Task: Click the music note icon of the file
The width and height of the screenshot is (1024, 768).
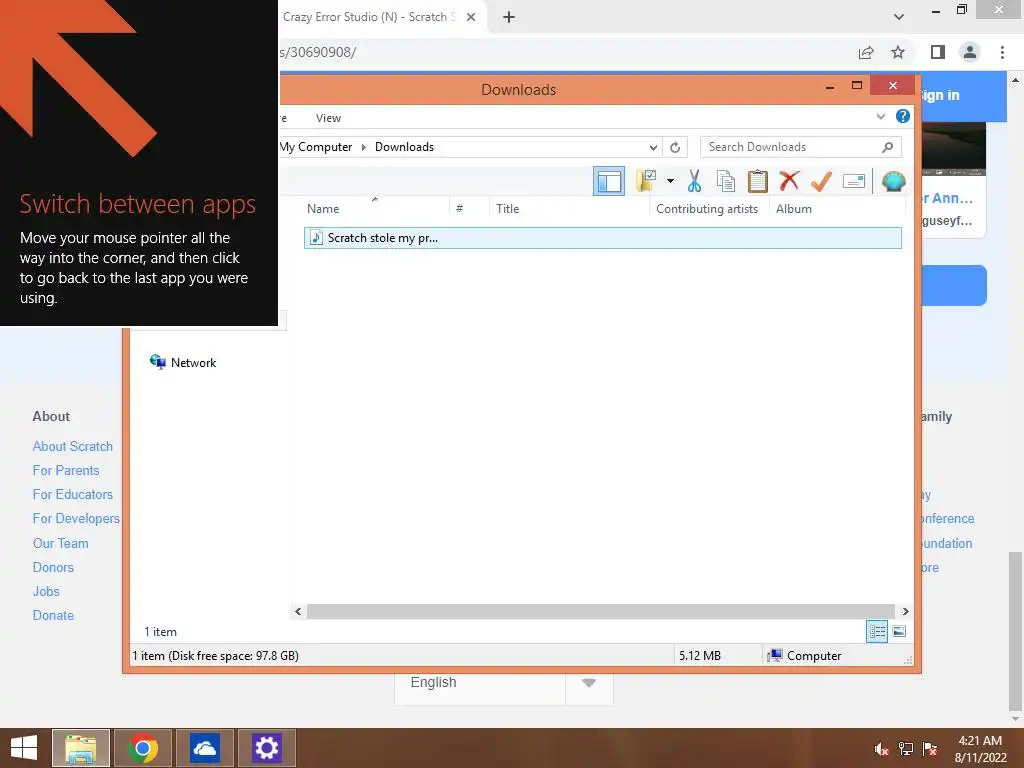Action: click(x=316, y=238)
